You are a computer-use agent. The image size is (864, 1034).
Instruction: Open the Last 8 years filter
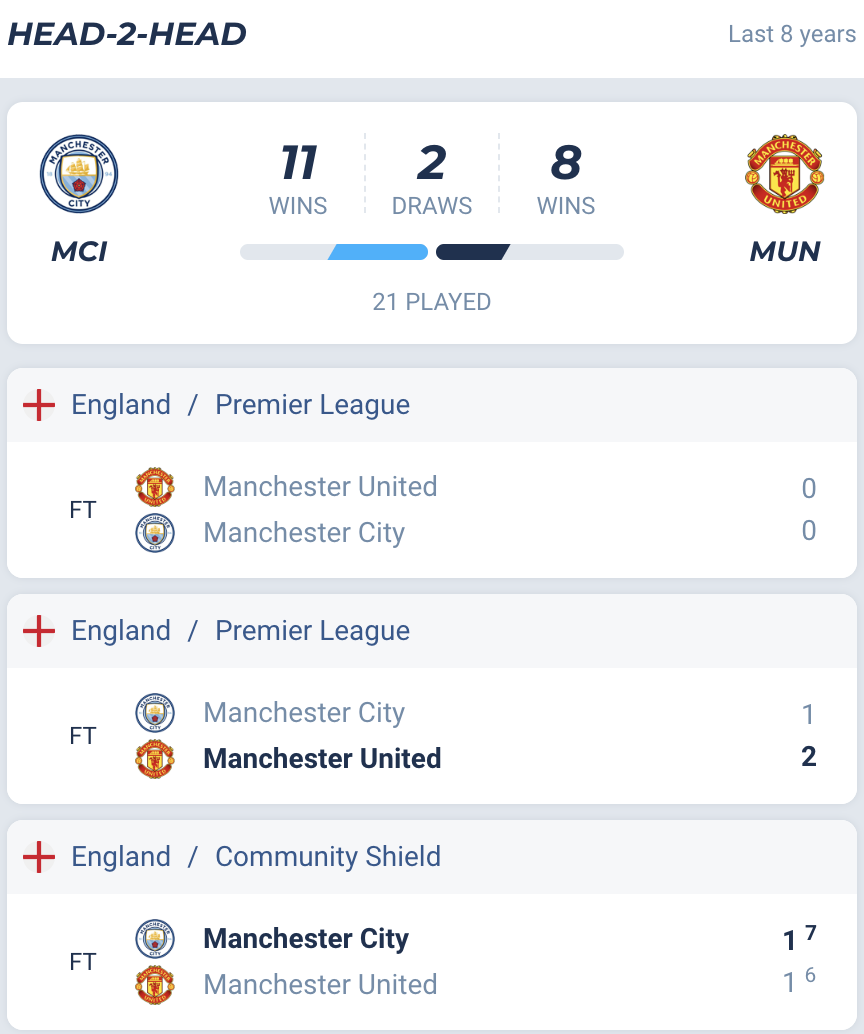click(792, 34)
